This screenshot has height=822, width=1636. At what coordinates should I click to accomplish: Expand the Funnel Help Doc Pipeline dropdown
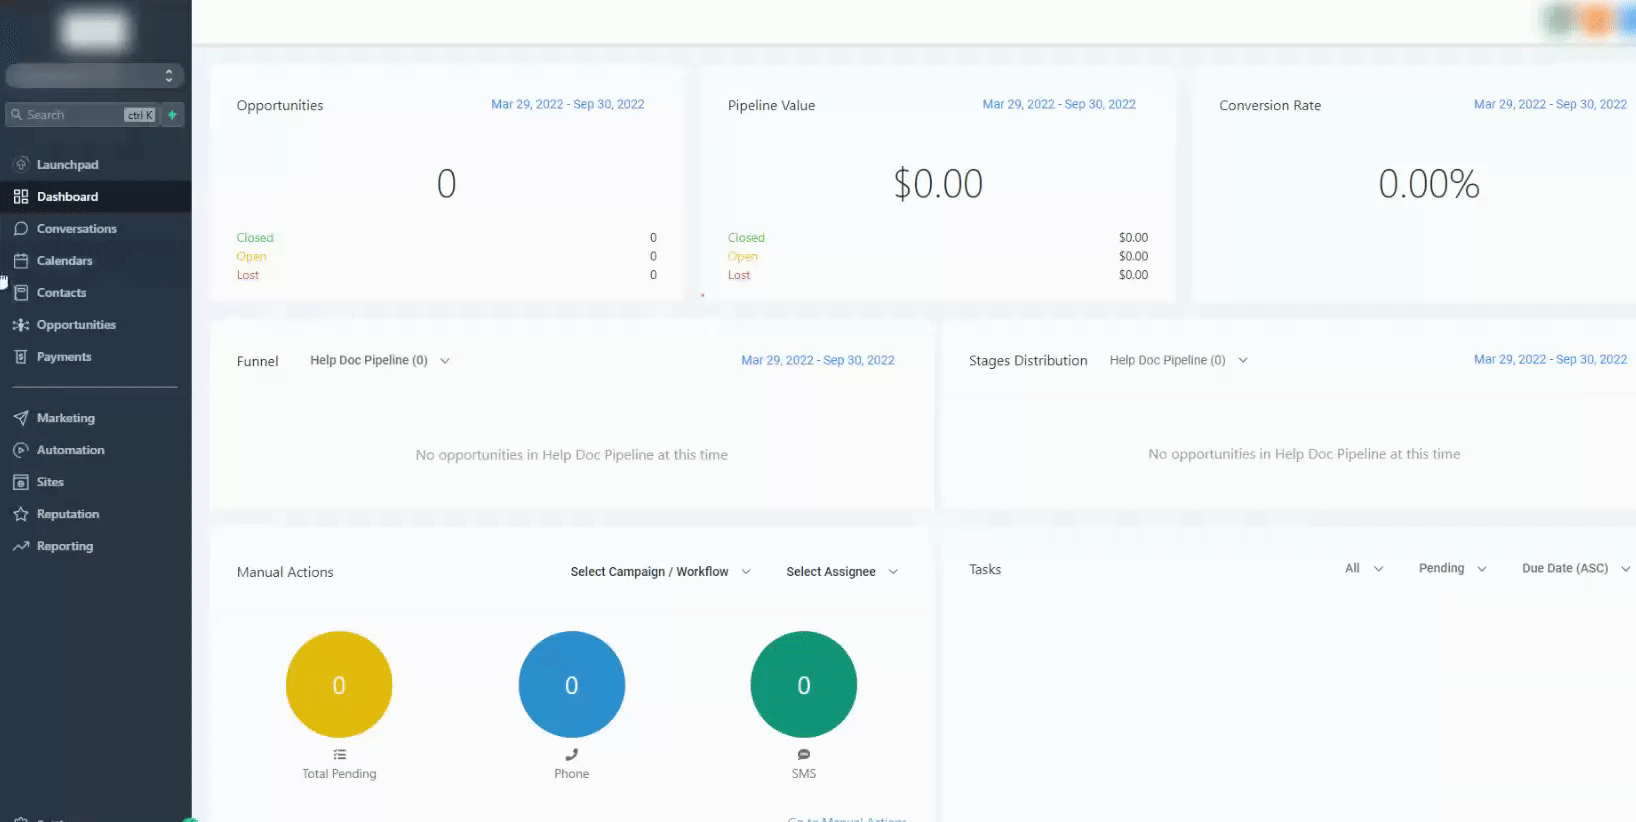(380, 360)
